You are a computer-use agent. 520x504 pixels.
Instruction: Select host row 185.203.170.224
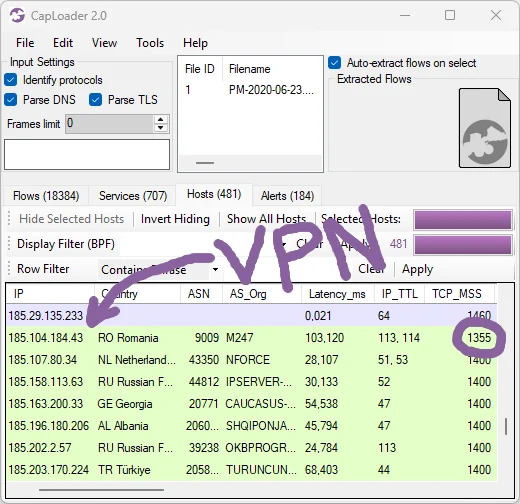[x=251, y=470]
